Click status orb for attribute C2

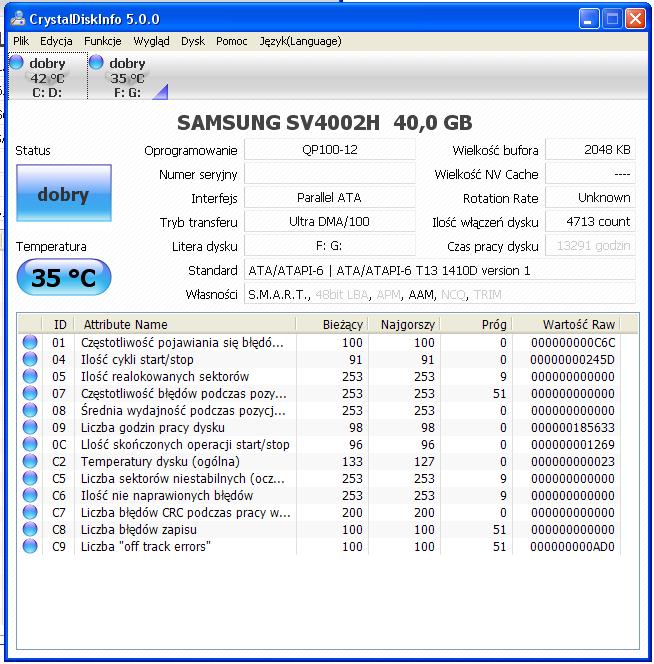[30, 461]
